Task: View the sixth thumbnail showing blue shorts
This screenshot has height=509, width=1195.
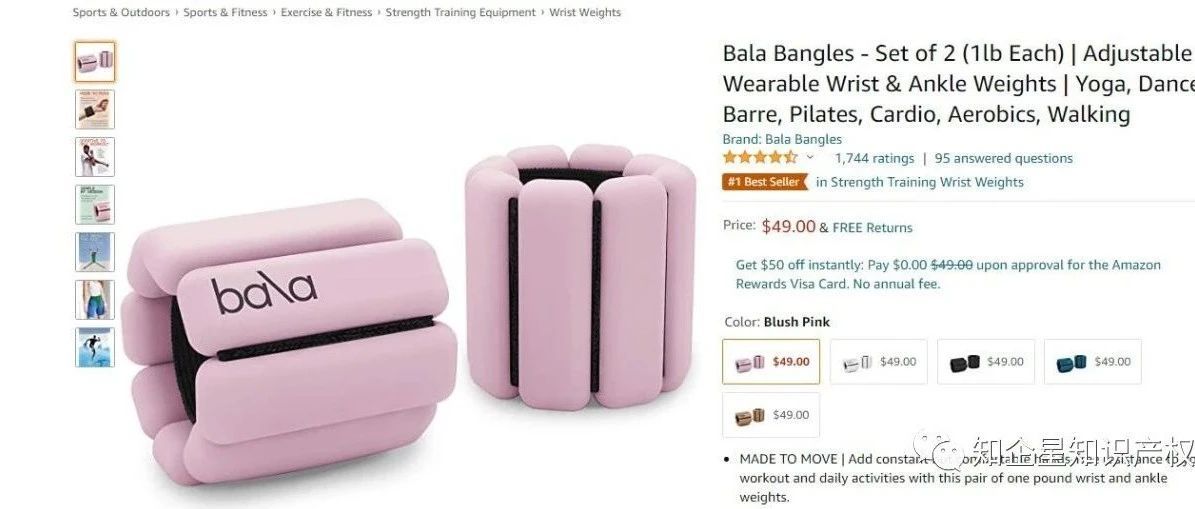Action: (95, 299)
